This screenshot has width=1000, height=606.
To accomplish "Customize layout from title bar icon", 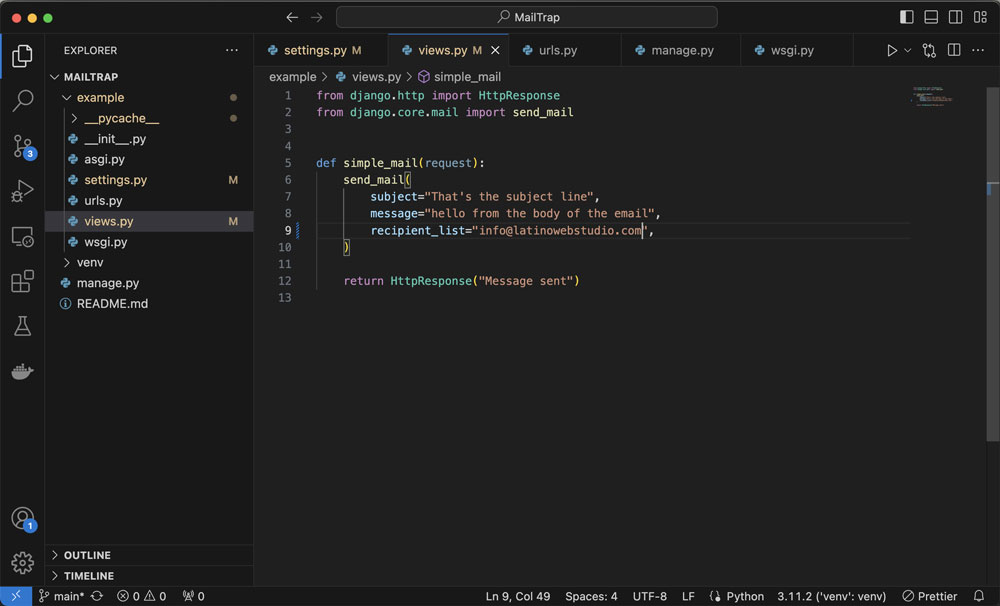I will tap(980, 17).
